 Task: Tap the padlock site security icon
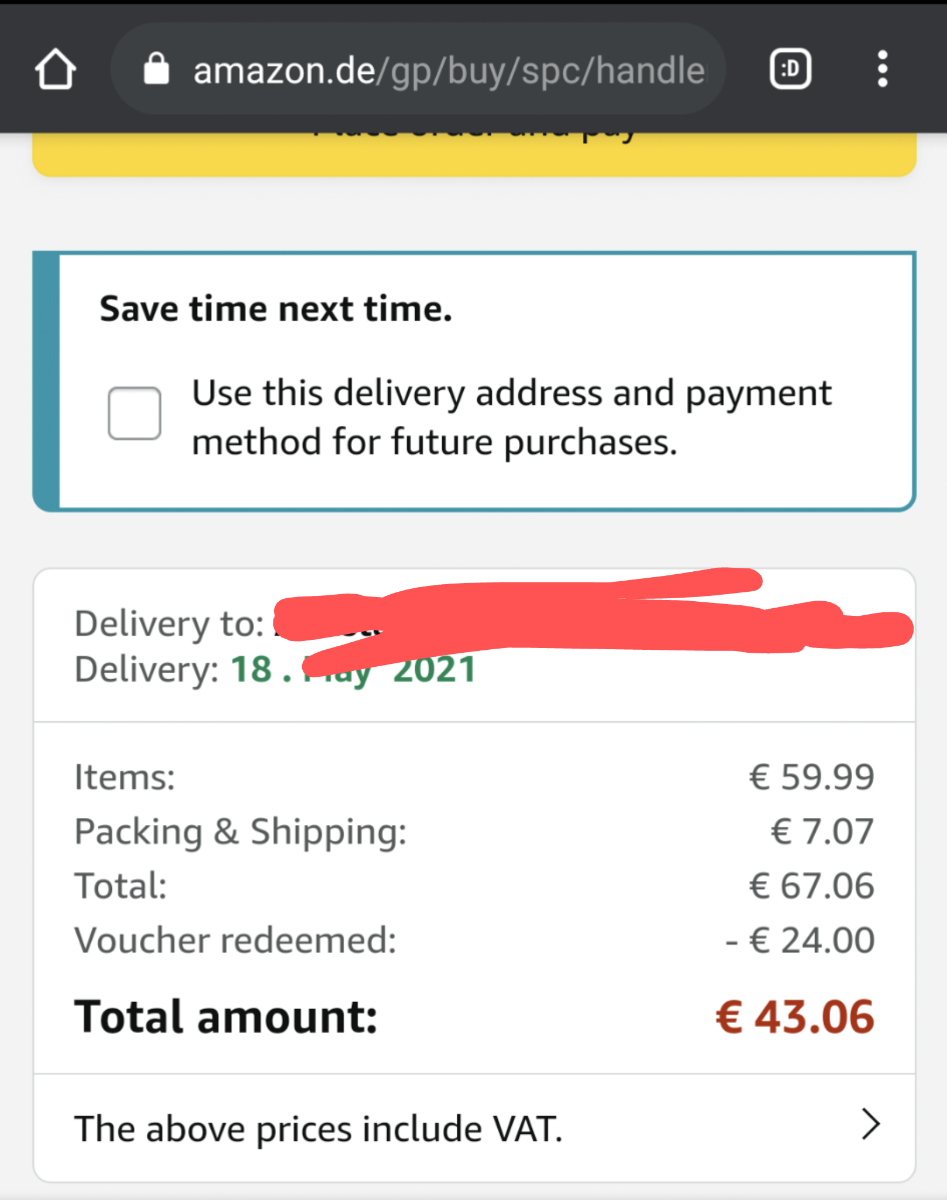point(156,70)
